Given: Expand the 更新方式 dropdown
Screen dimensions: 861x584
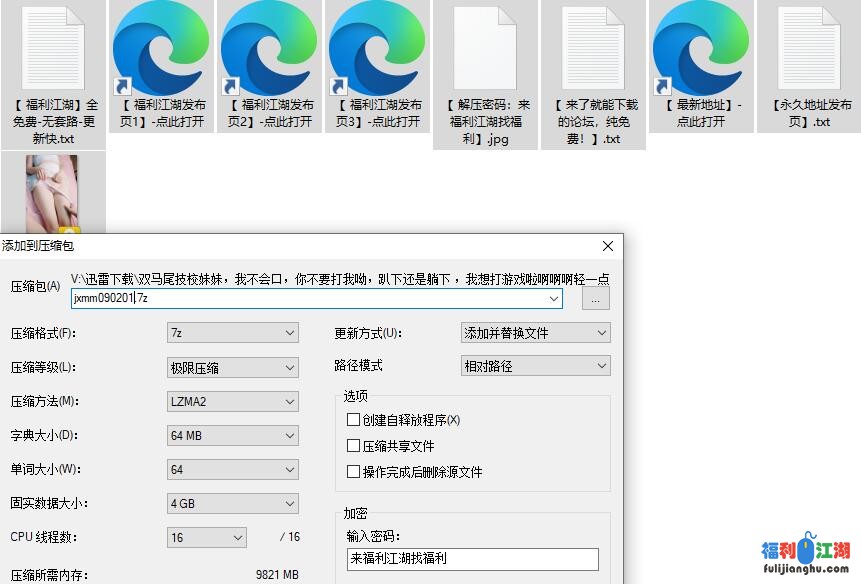Looking at the screenshot, I should click(535, 333).
